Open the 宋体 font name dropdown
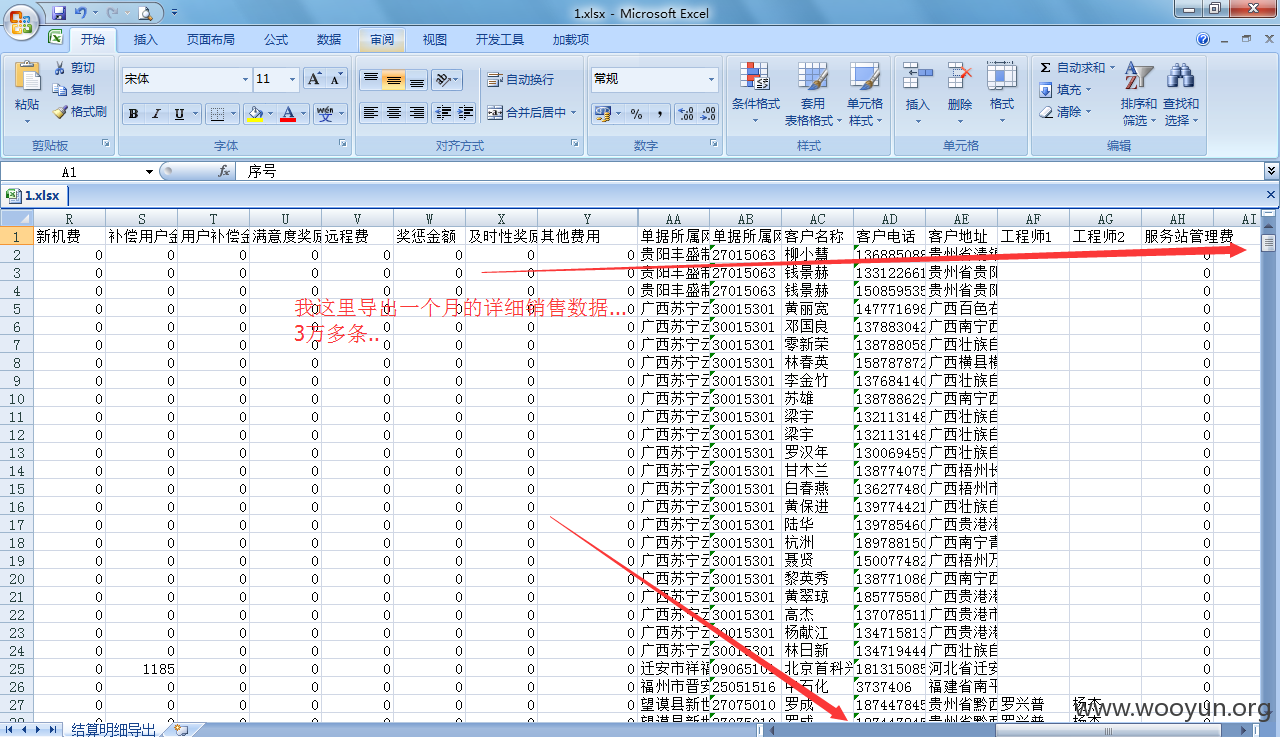 (245, 79)
